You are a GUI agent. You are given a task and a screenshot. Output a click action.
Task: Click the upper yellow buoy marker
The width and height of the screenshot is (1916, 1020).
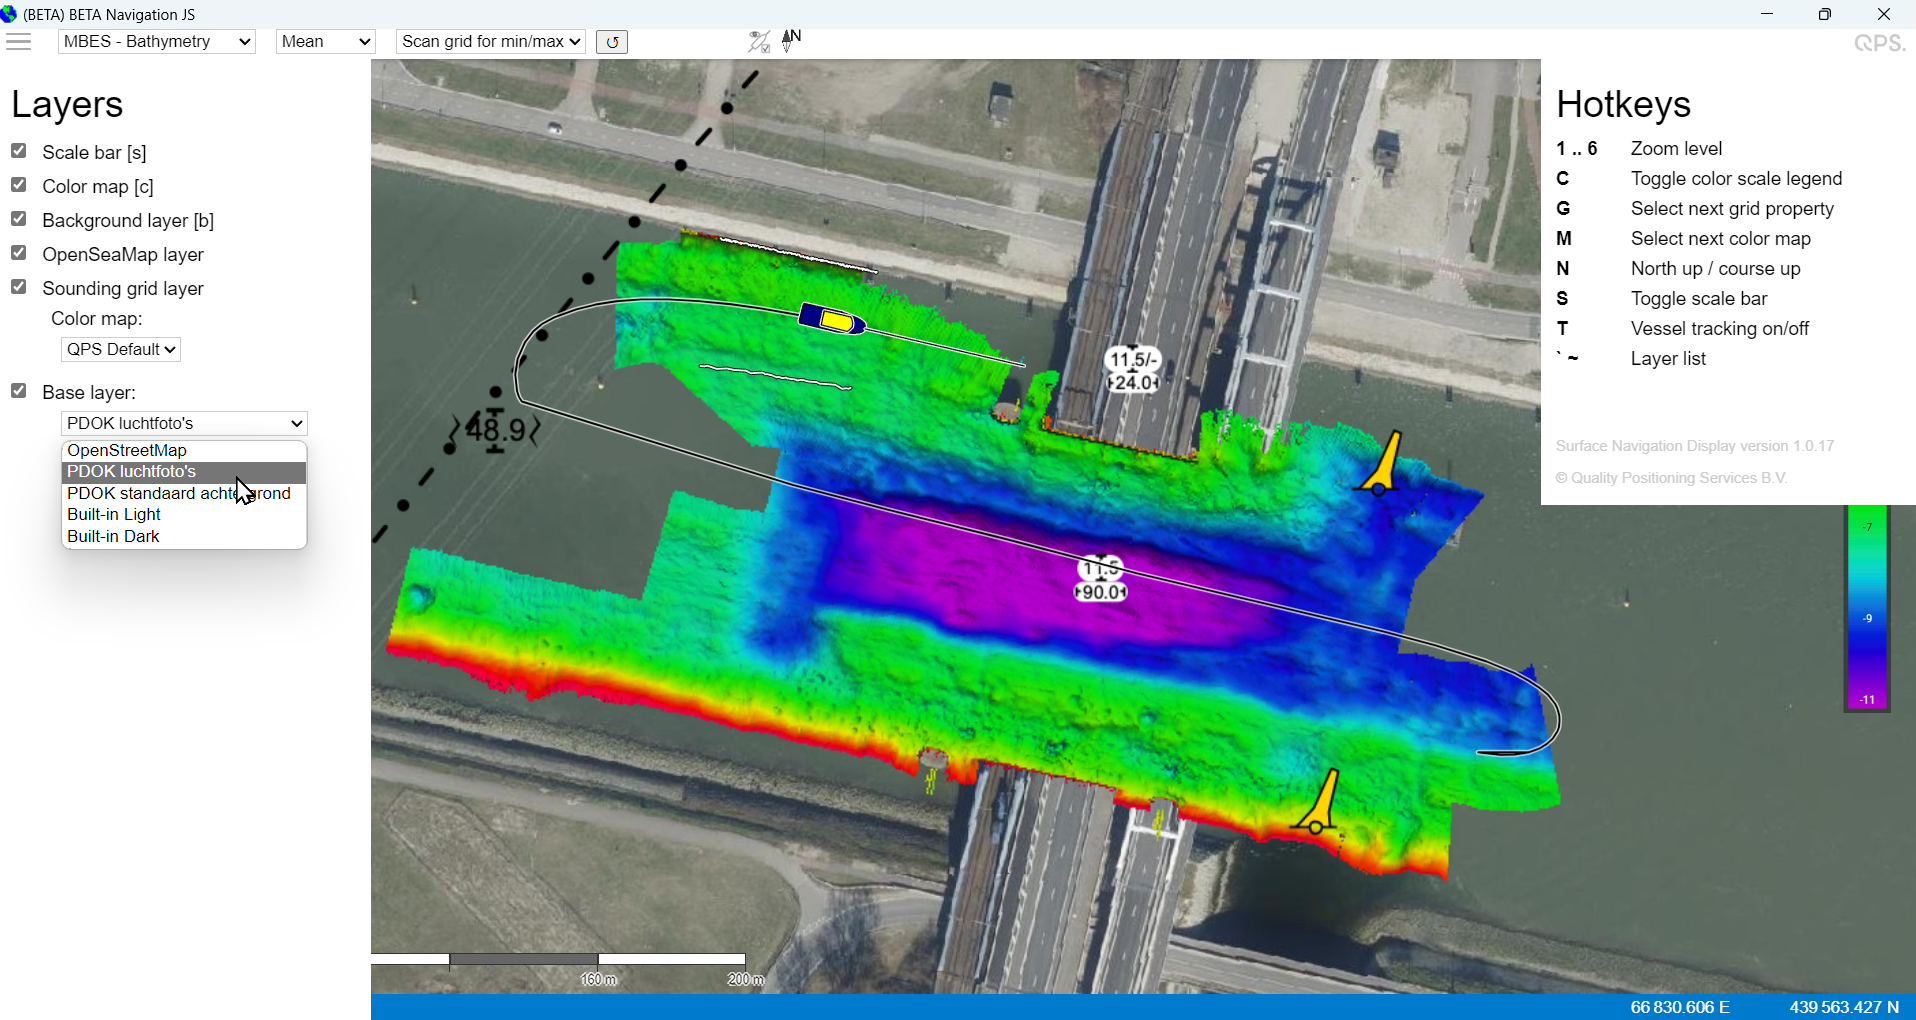pos(1382,466)
